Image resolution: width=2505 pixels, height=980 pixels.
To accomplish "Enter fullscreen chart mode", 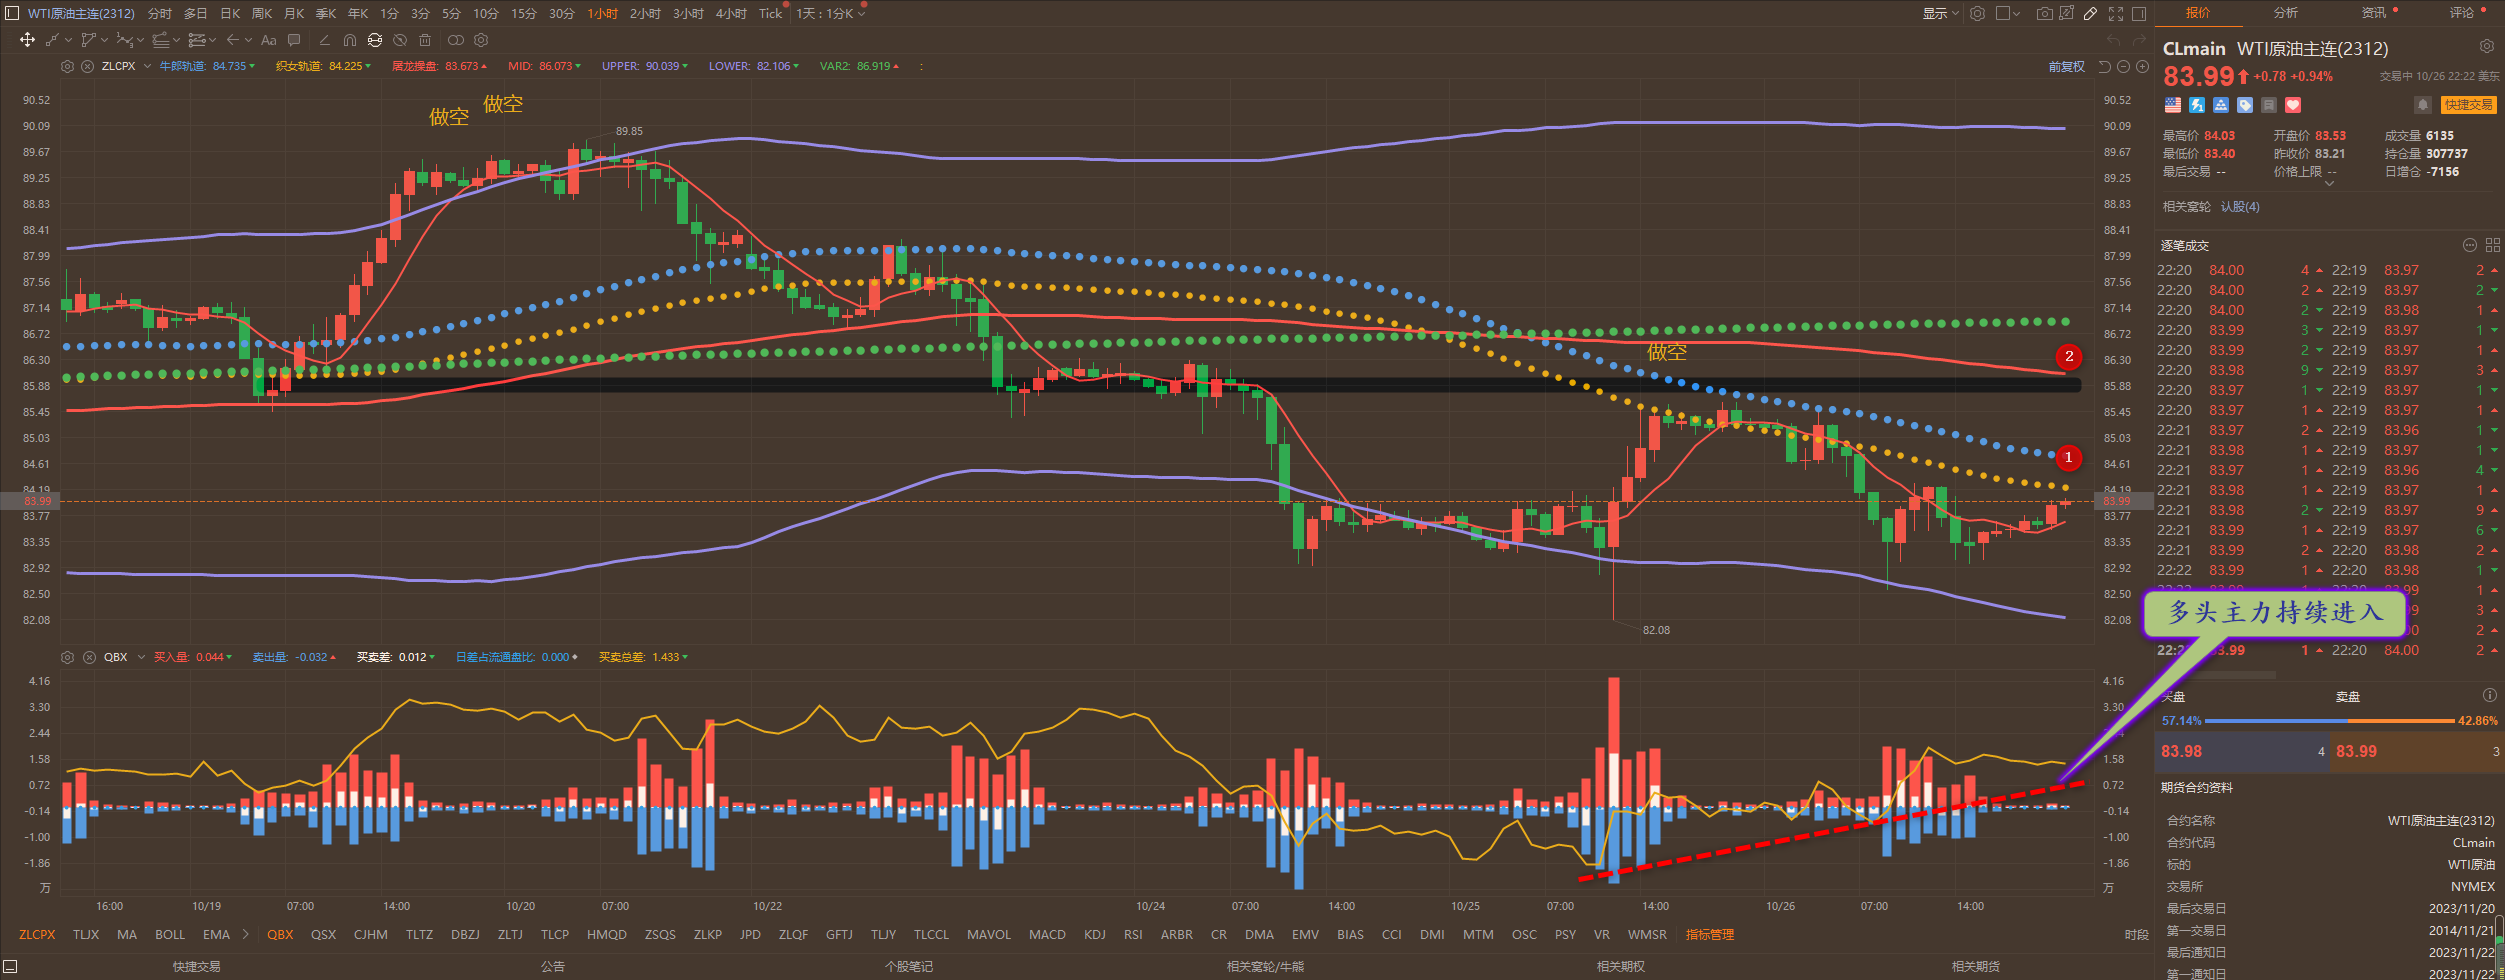I will click(x=2116, y=14).
